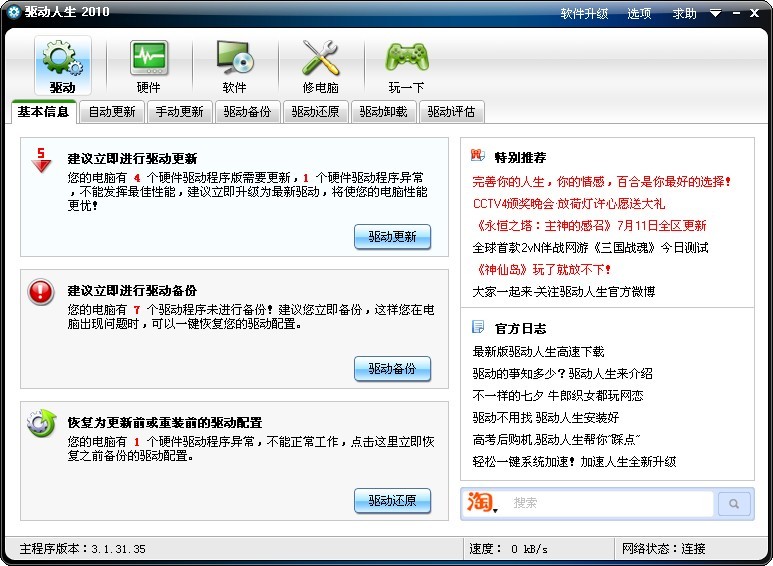Switch to the 自动更新 tab

pyautogui.click(x=111, y=112)
